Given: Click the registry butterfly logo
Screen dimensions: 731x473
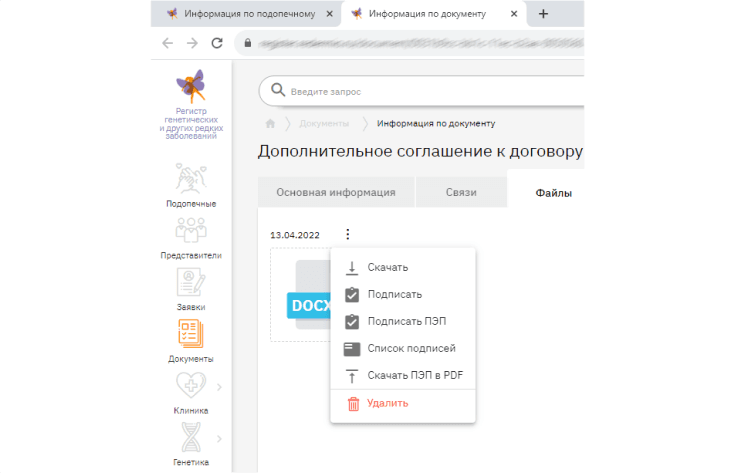Looking at the screenshot, I should pos(191,87).
